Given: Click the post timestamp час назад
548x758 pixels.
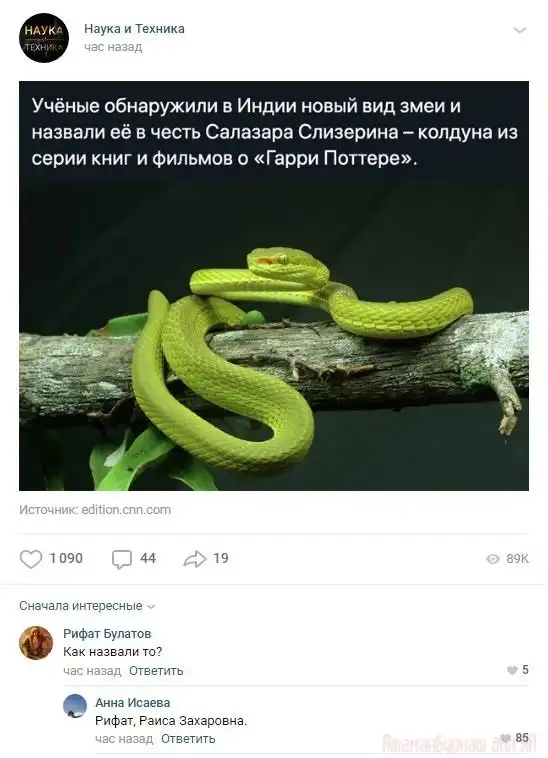Looking at the screenshot, I should coord(113,47).
